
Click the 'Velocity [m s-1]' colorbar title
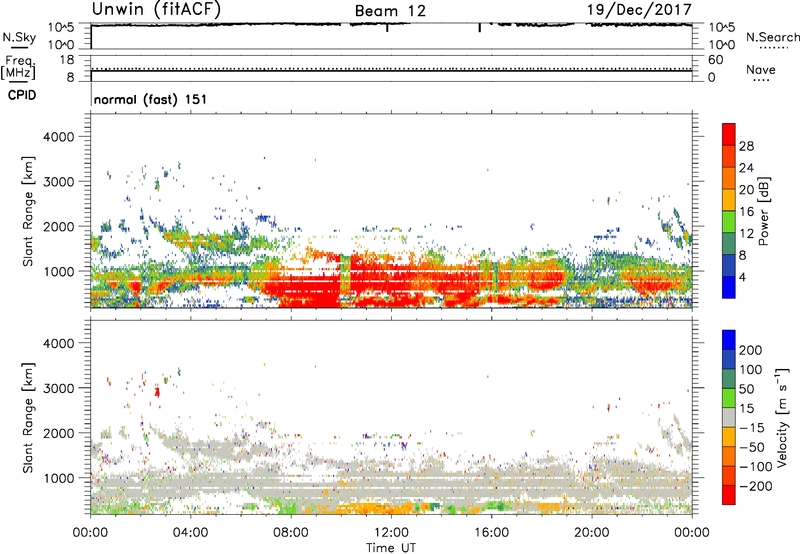point(782,417)
